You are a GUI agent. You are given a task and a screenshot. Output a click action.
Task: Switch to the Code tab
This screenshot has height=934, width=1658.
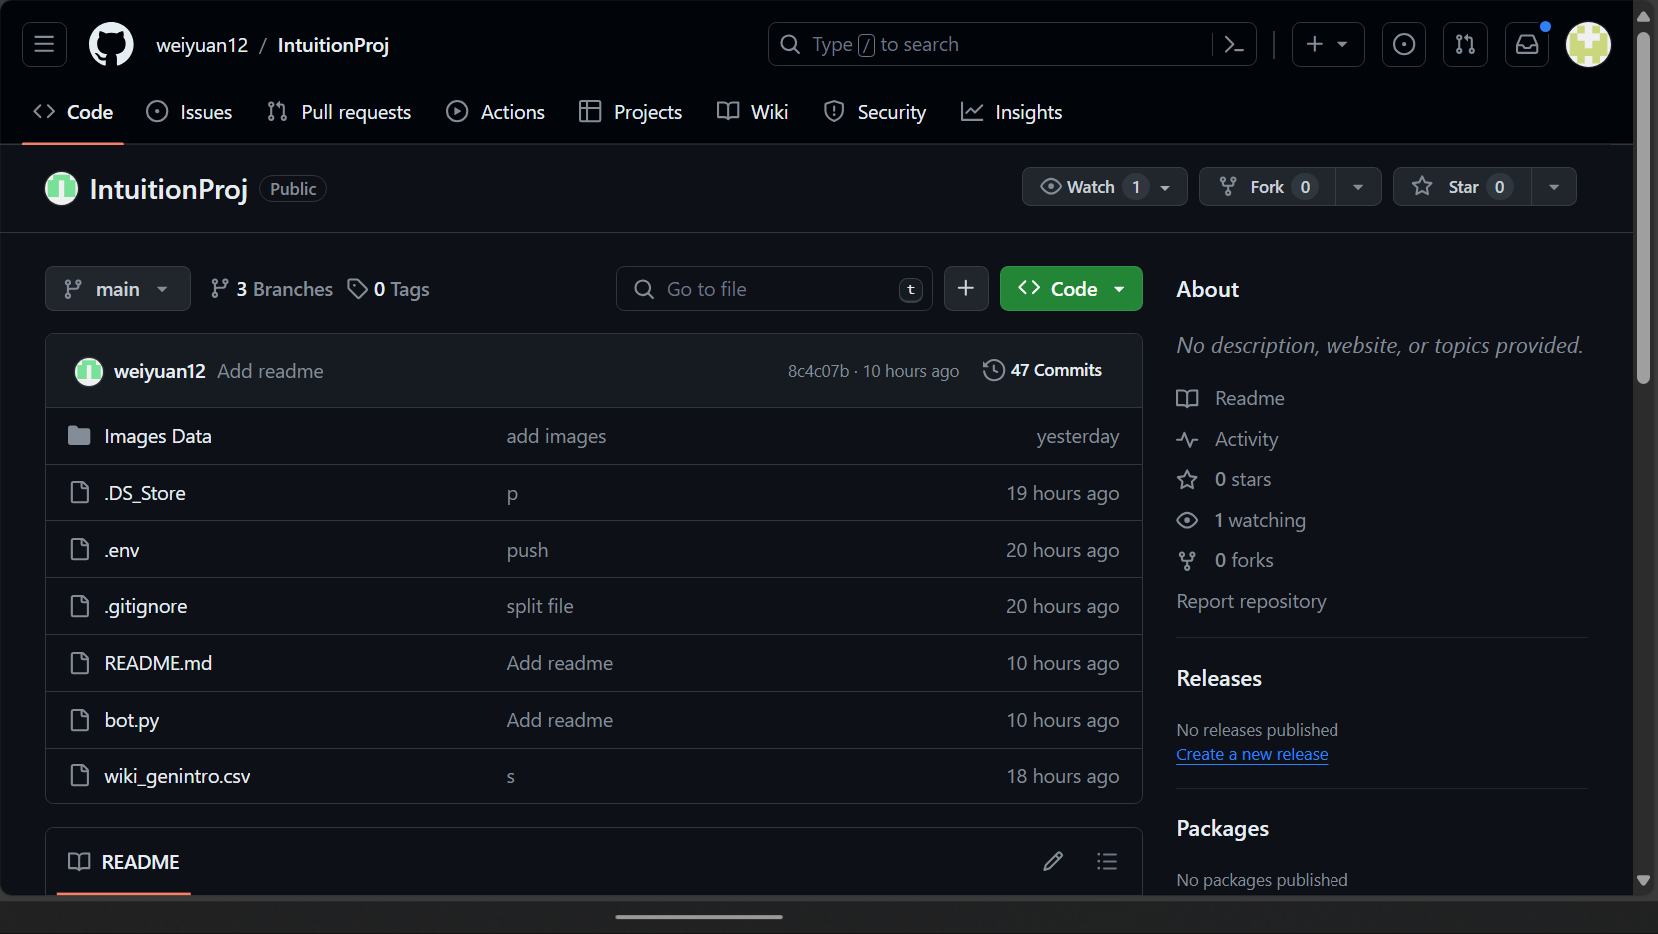coord(73,112)
